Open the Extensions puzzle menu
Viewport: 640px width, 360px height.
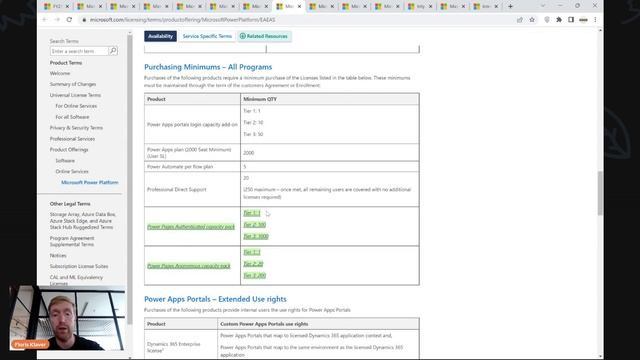(x=559, y=20)
